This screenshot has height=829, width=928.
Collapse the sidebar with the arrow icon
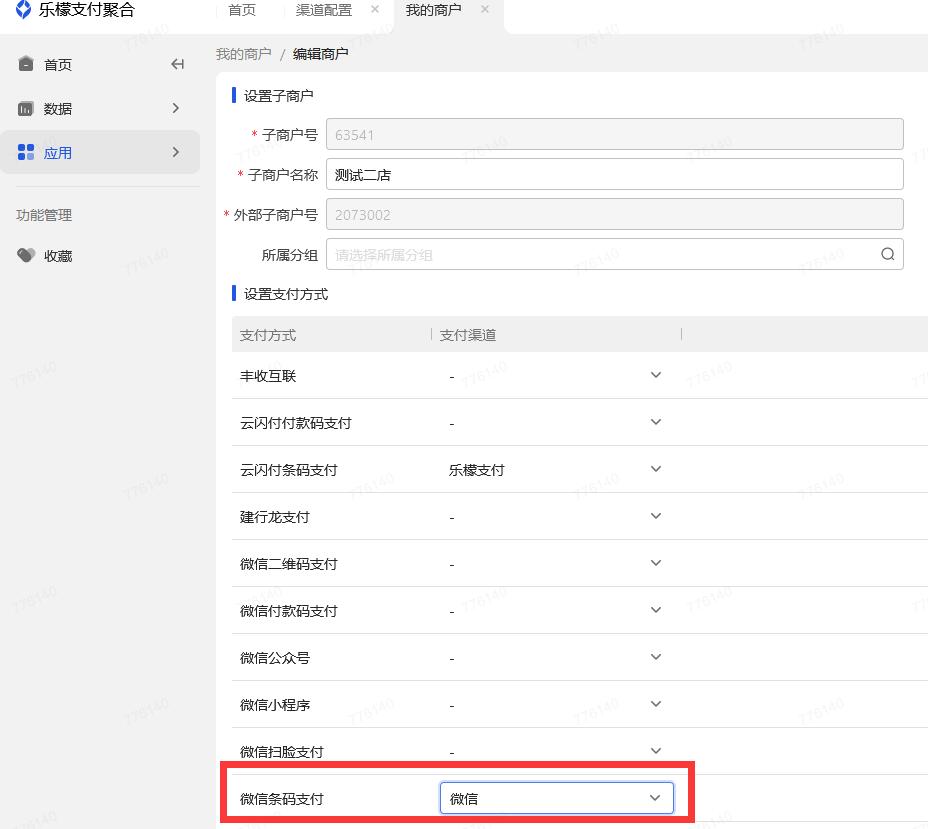177,64
